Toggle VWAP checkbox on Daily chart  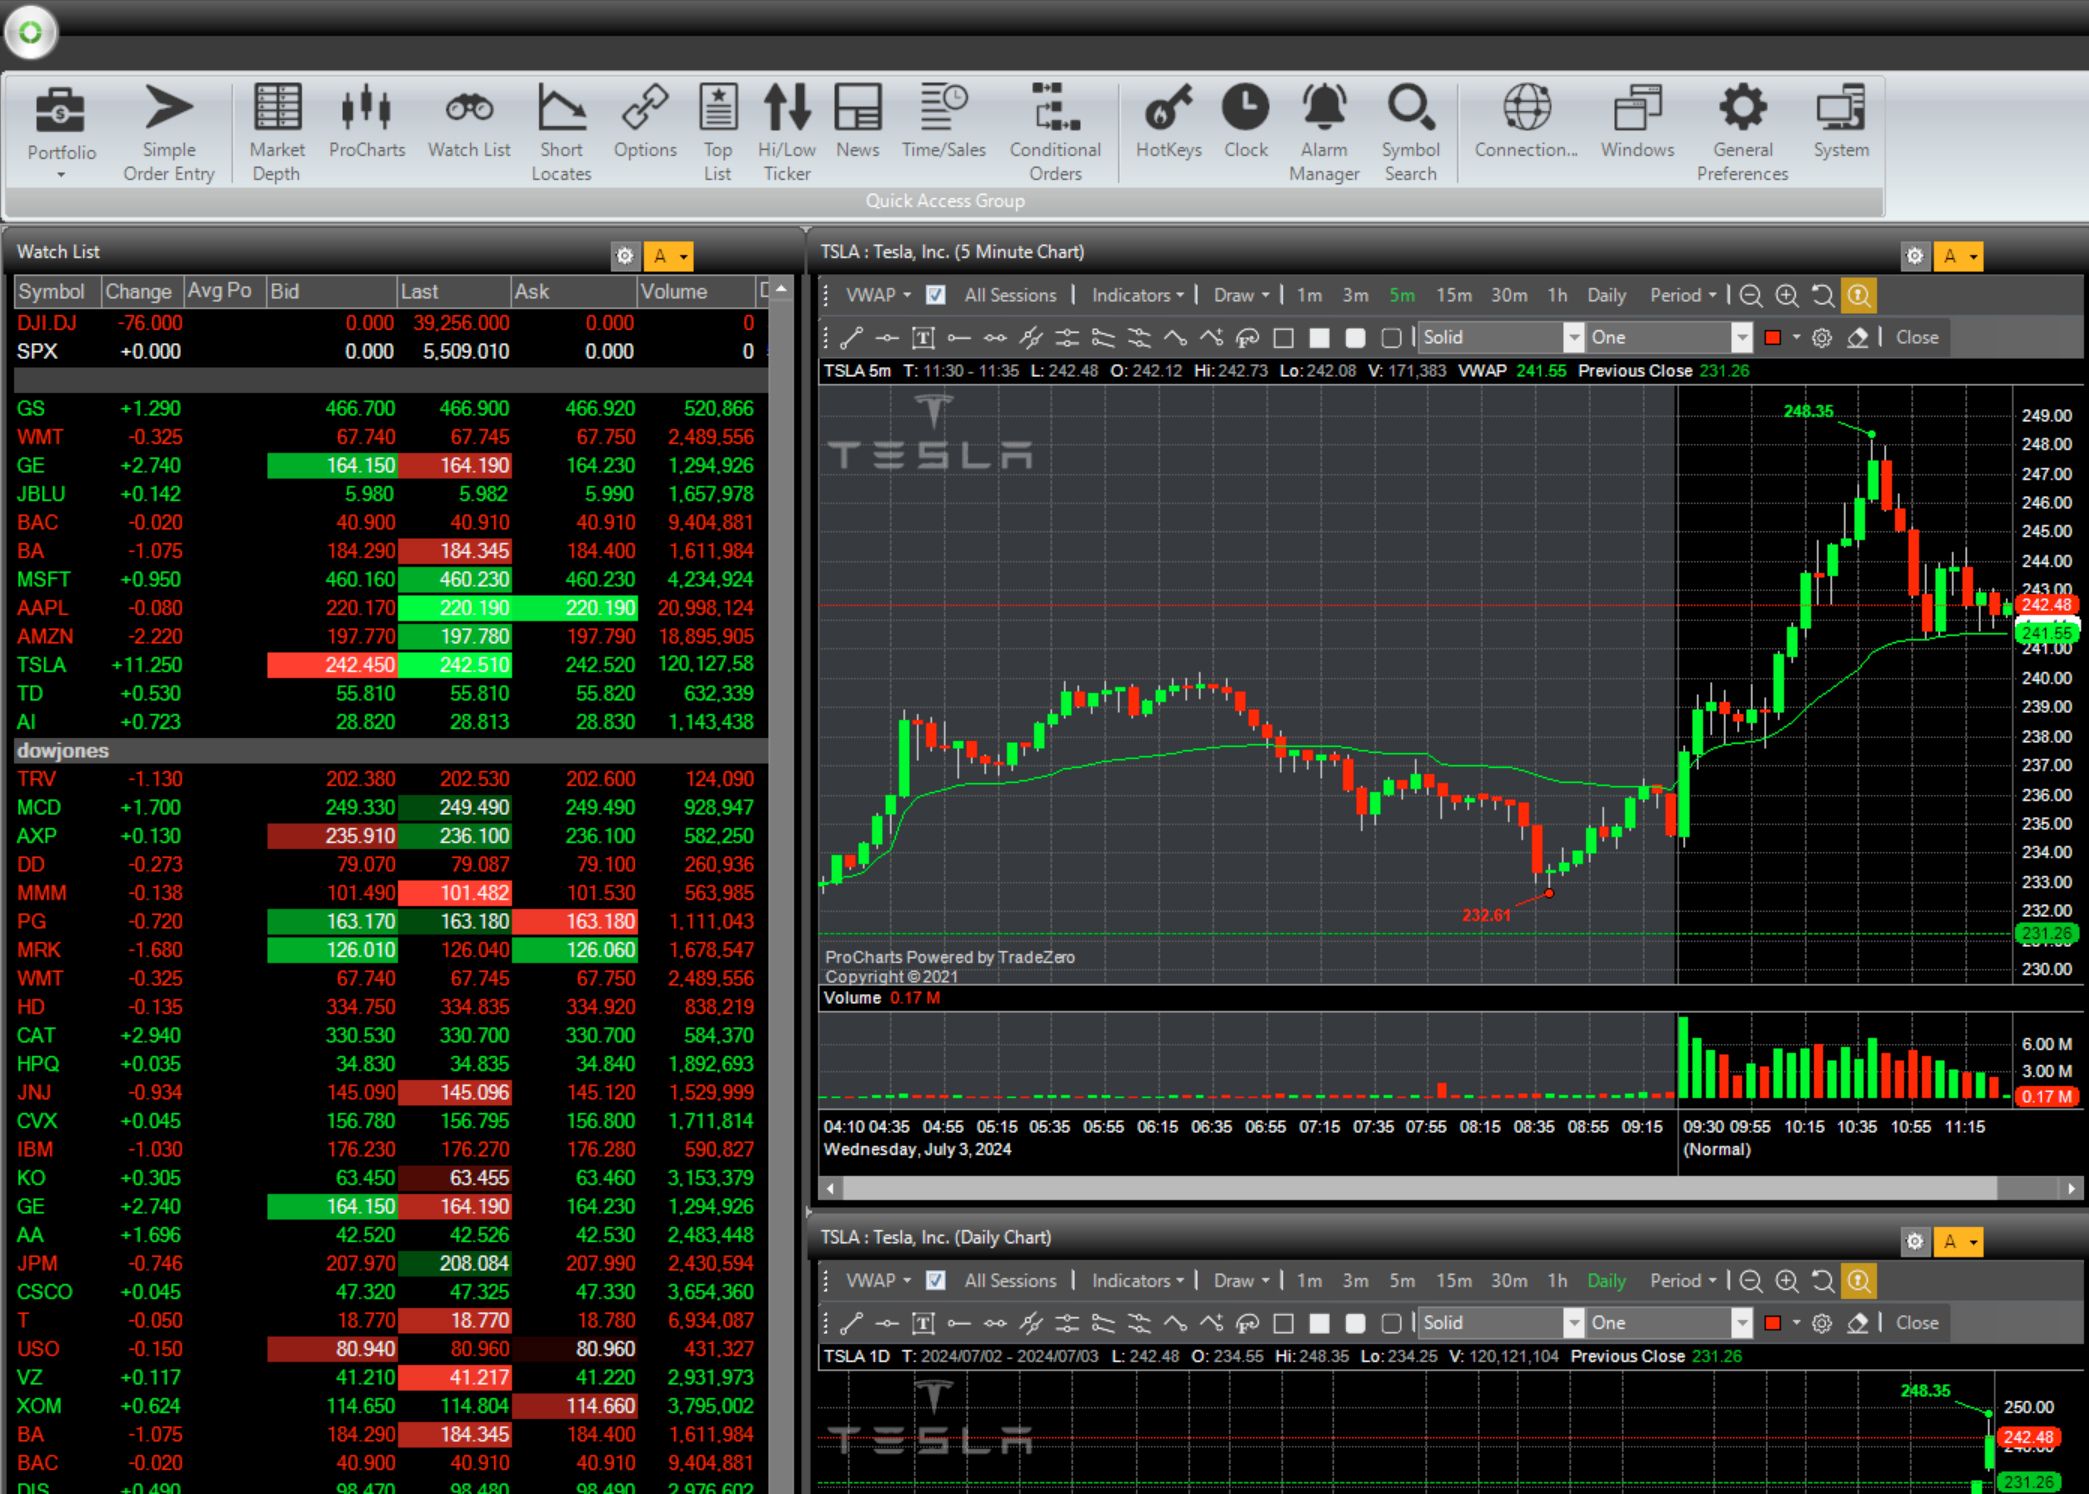(936, 1280)
